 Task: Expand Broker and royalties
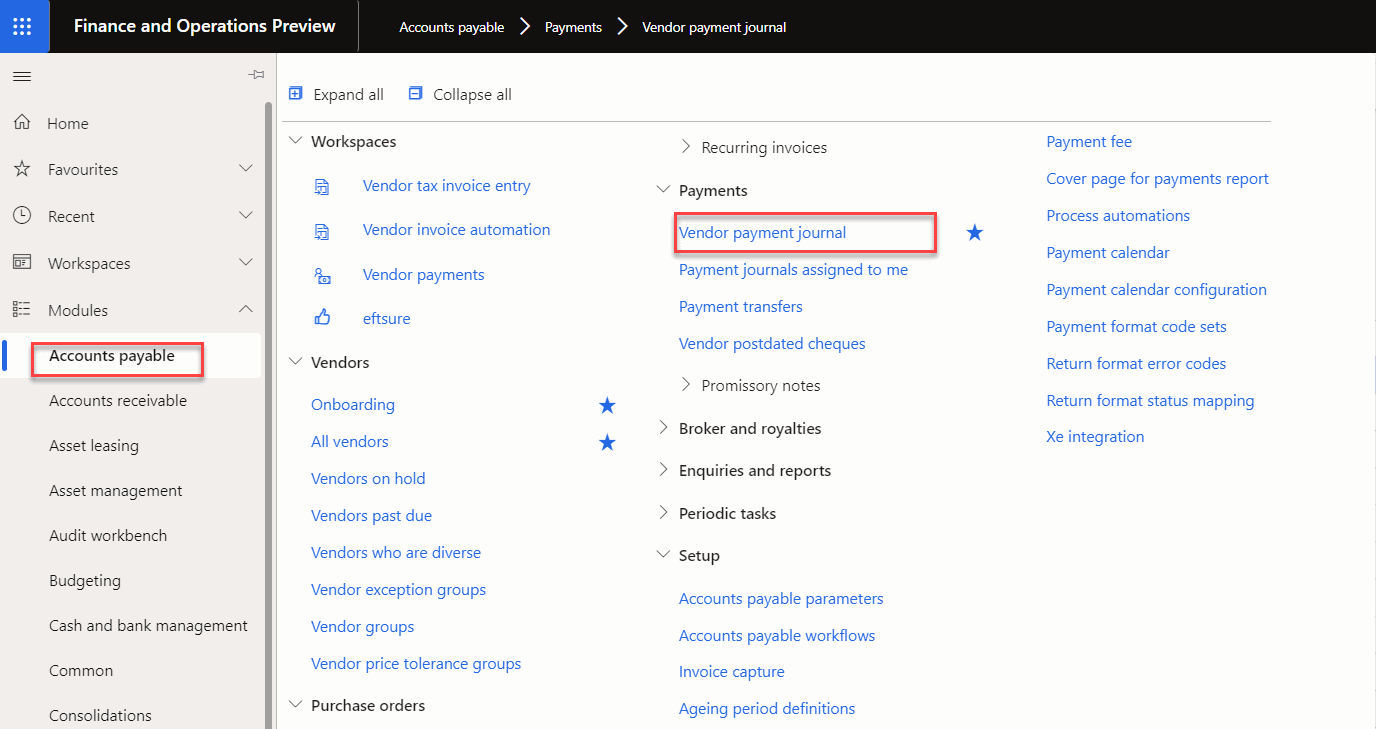[663, 428]
